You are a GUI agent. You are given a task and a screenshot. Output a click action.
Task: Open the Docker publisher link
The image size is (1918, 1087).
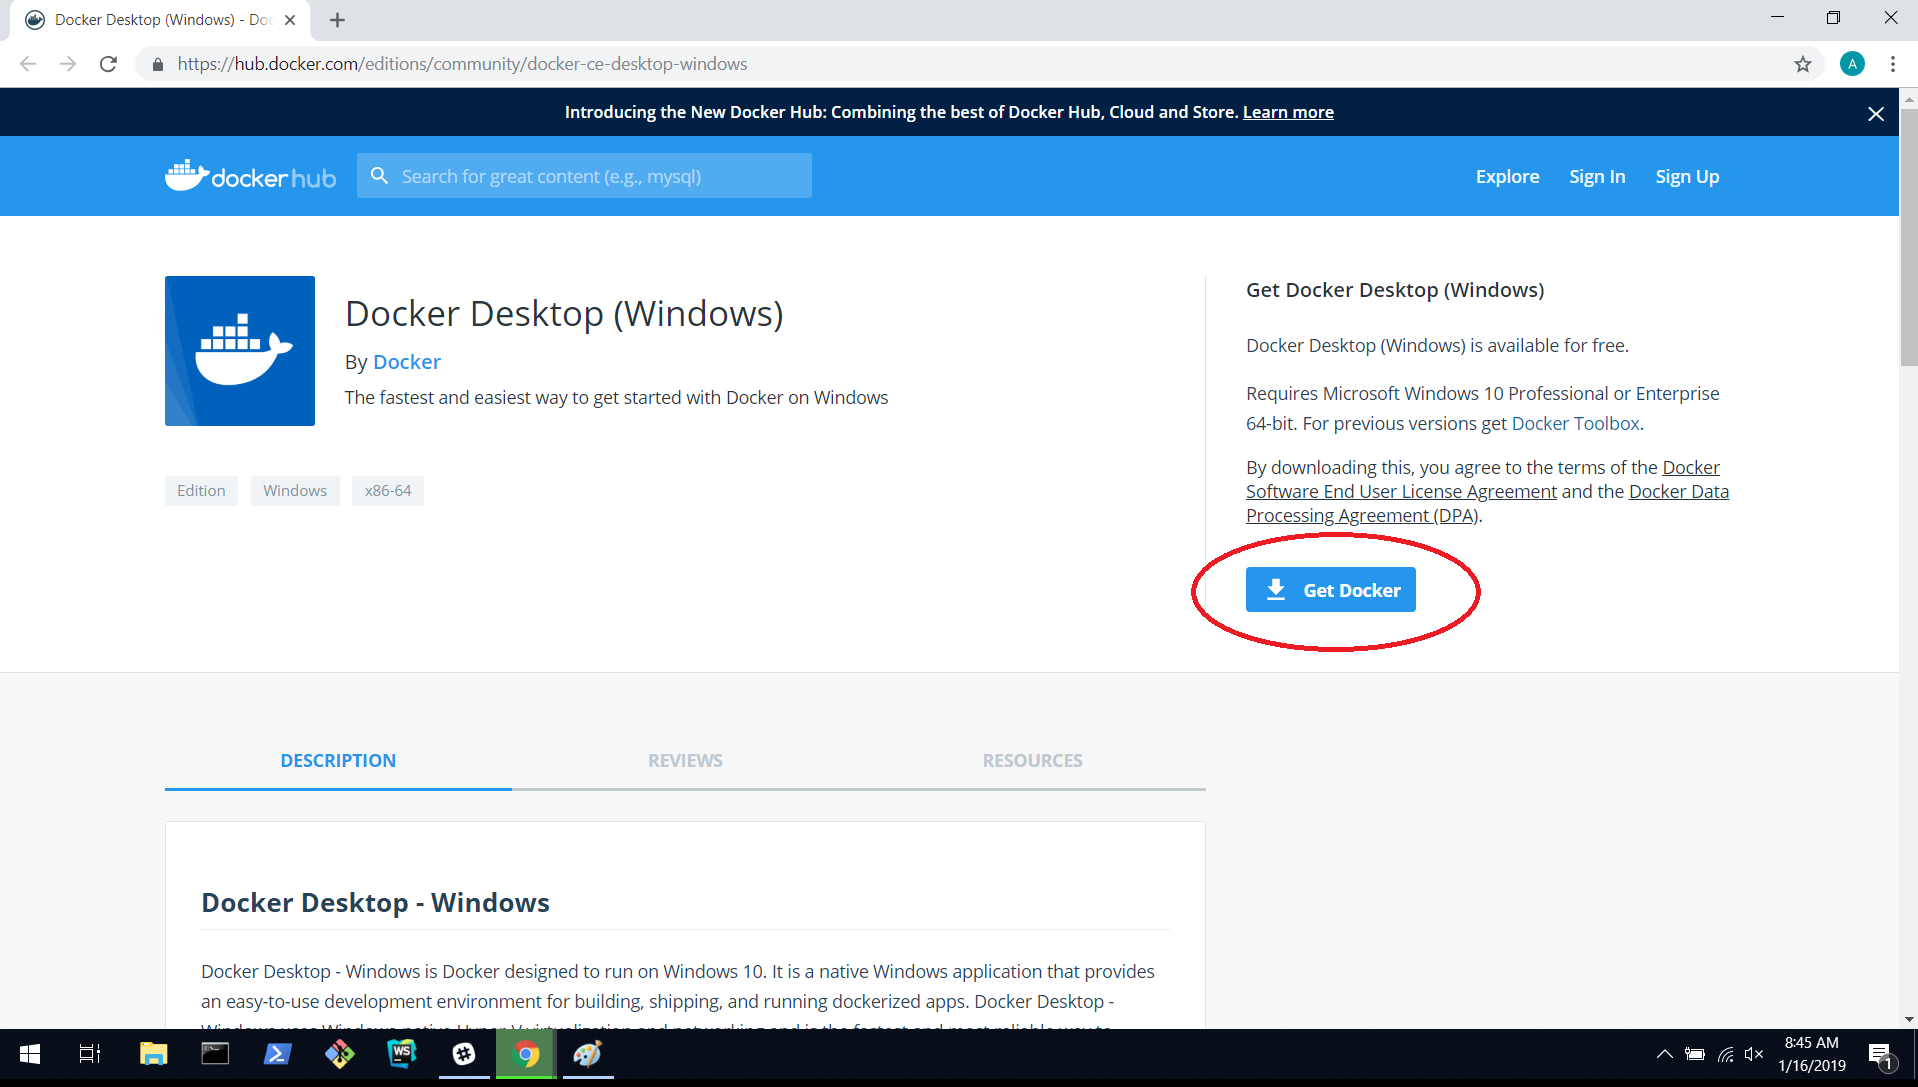(407, 362)
